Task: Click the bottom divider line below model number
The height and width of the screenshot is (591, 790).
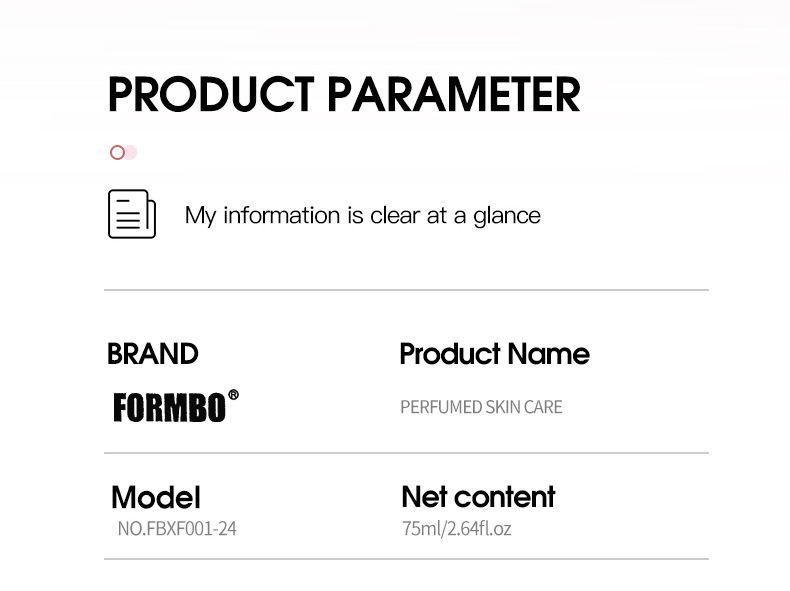Action: [406, 559]
